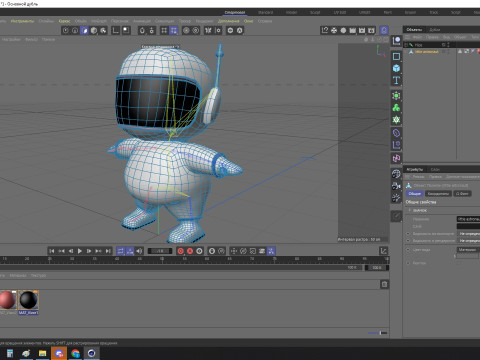Click the last clapperboard render settings icon
The width and height of the screenshot is (480, 360).
click(371, 30)
